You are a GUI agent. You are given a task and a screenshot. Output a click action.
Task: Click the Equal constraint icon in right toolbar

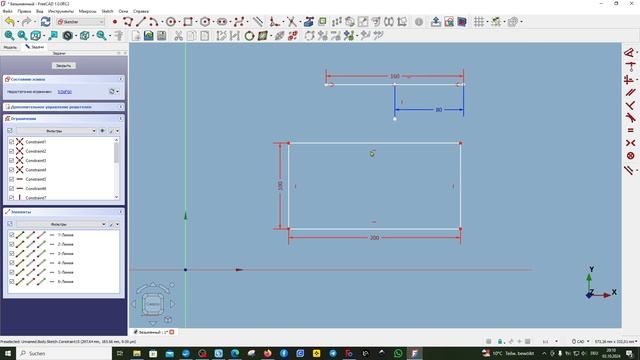630,130
